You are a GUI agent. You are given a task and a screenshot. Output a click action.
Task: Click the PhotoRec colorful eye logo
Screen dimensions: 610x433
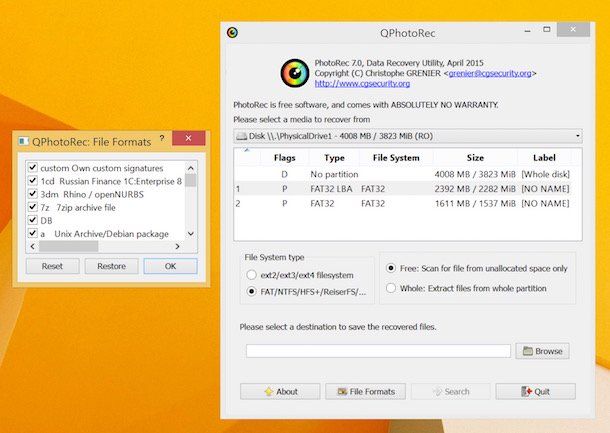pyautogui.click(x=295, y=73)
